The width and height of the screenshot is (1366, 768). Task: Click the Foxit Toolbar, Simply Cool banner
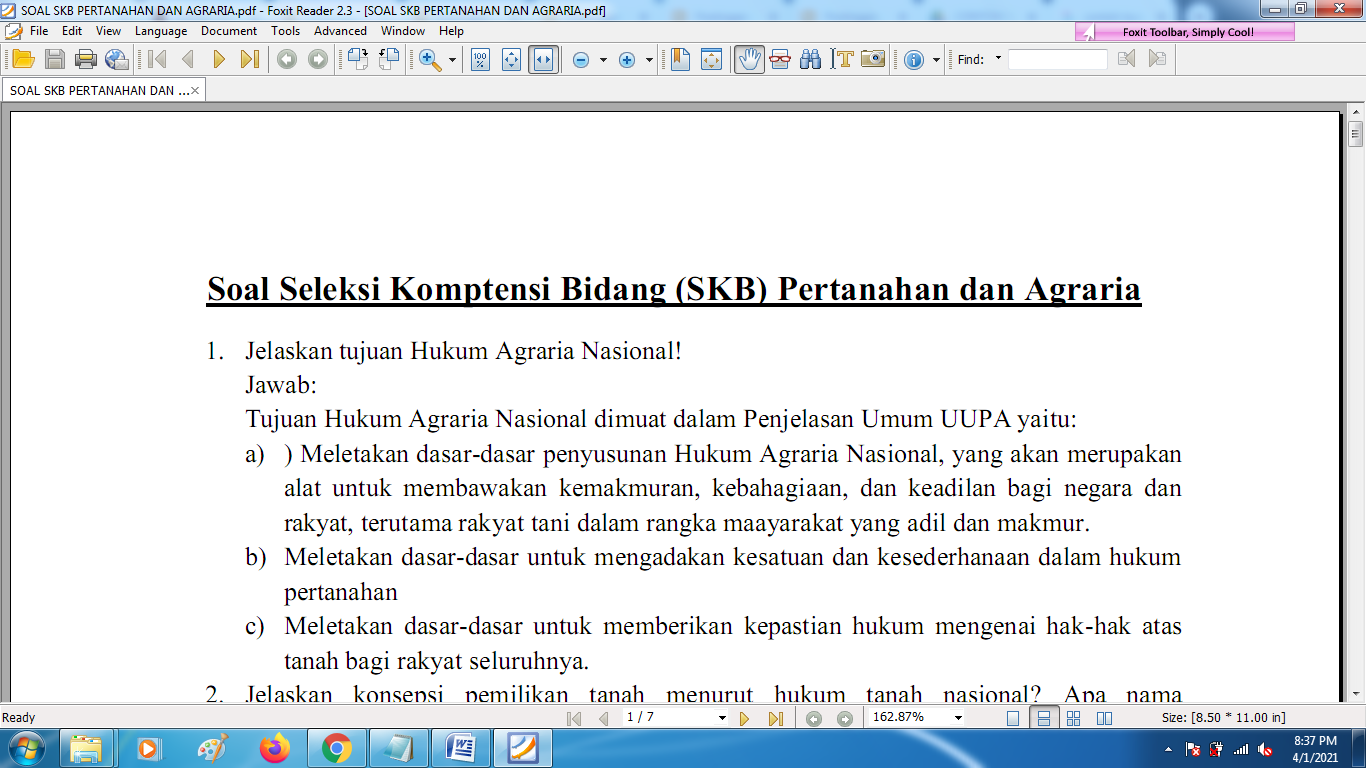pyautogui.click(x=1185, y=32)
